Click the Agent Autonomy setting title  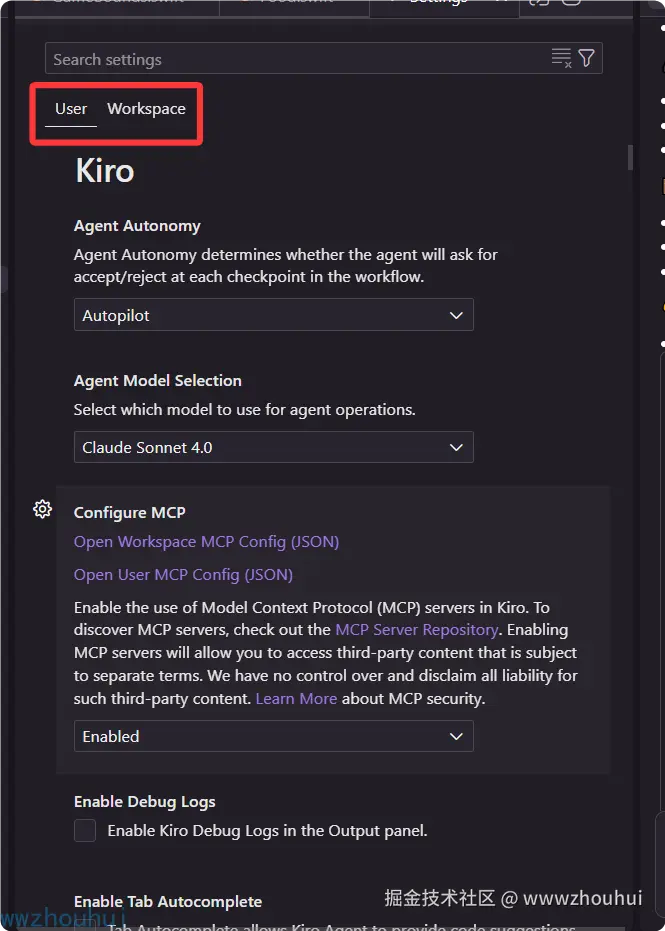[137, 226]
